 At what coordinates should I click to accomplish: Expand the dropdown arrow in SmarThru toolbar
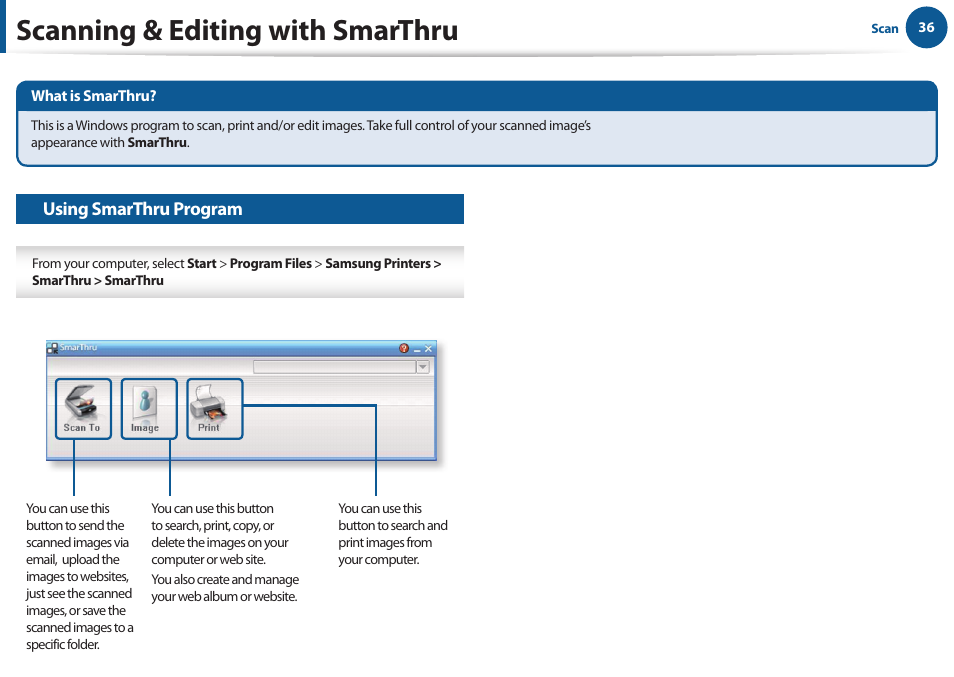423,367
